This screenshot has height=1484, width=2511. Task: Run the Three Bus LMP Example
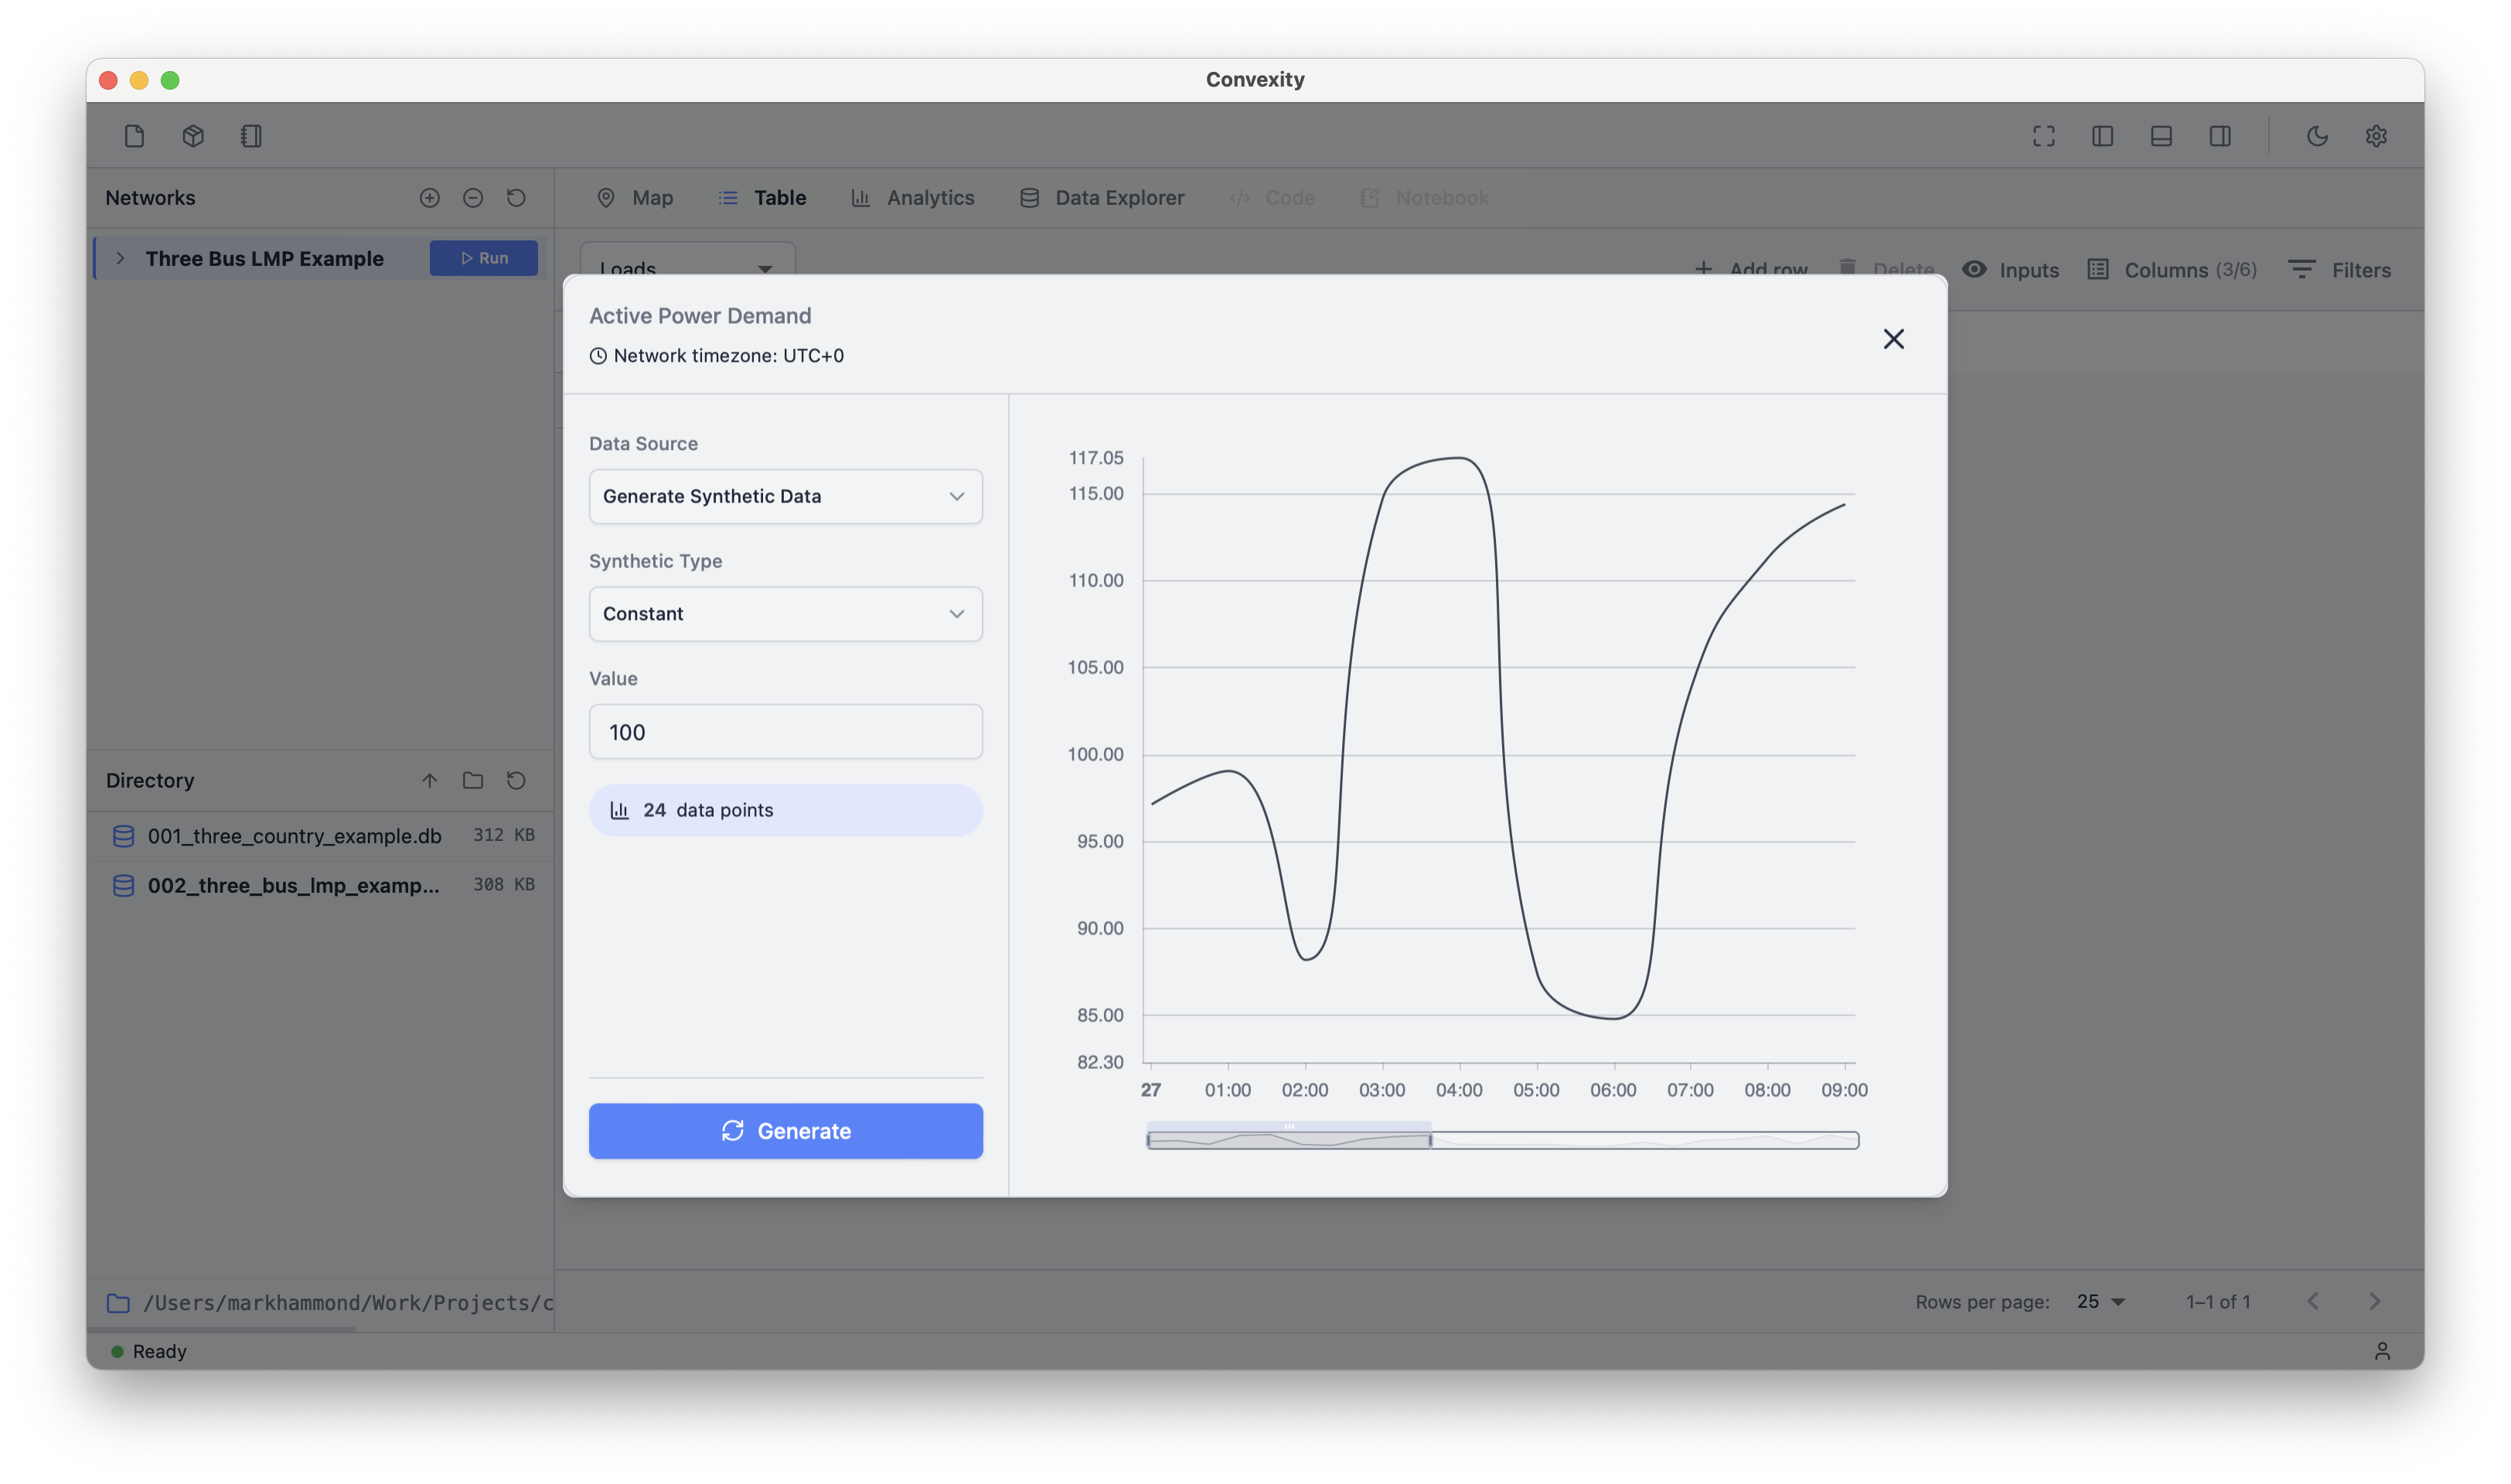tap(483, 258)
